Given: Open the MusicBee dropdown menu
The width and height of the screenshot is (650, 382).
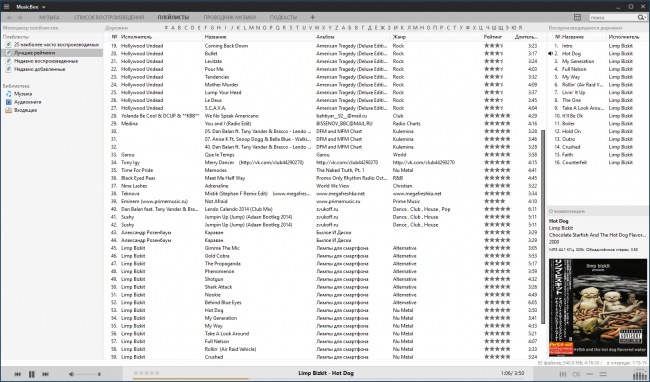Looking at the screenshot, I should coord(31,7).
